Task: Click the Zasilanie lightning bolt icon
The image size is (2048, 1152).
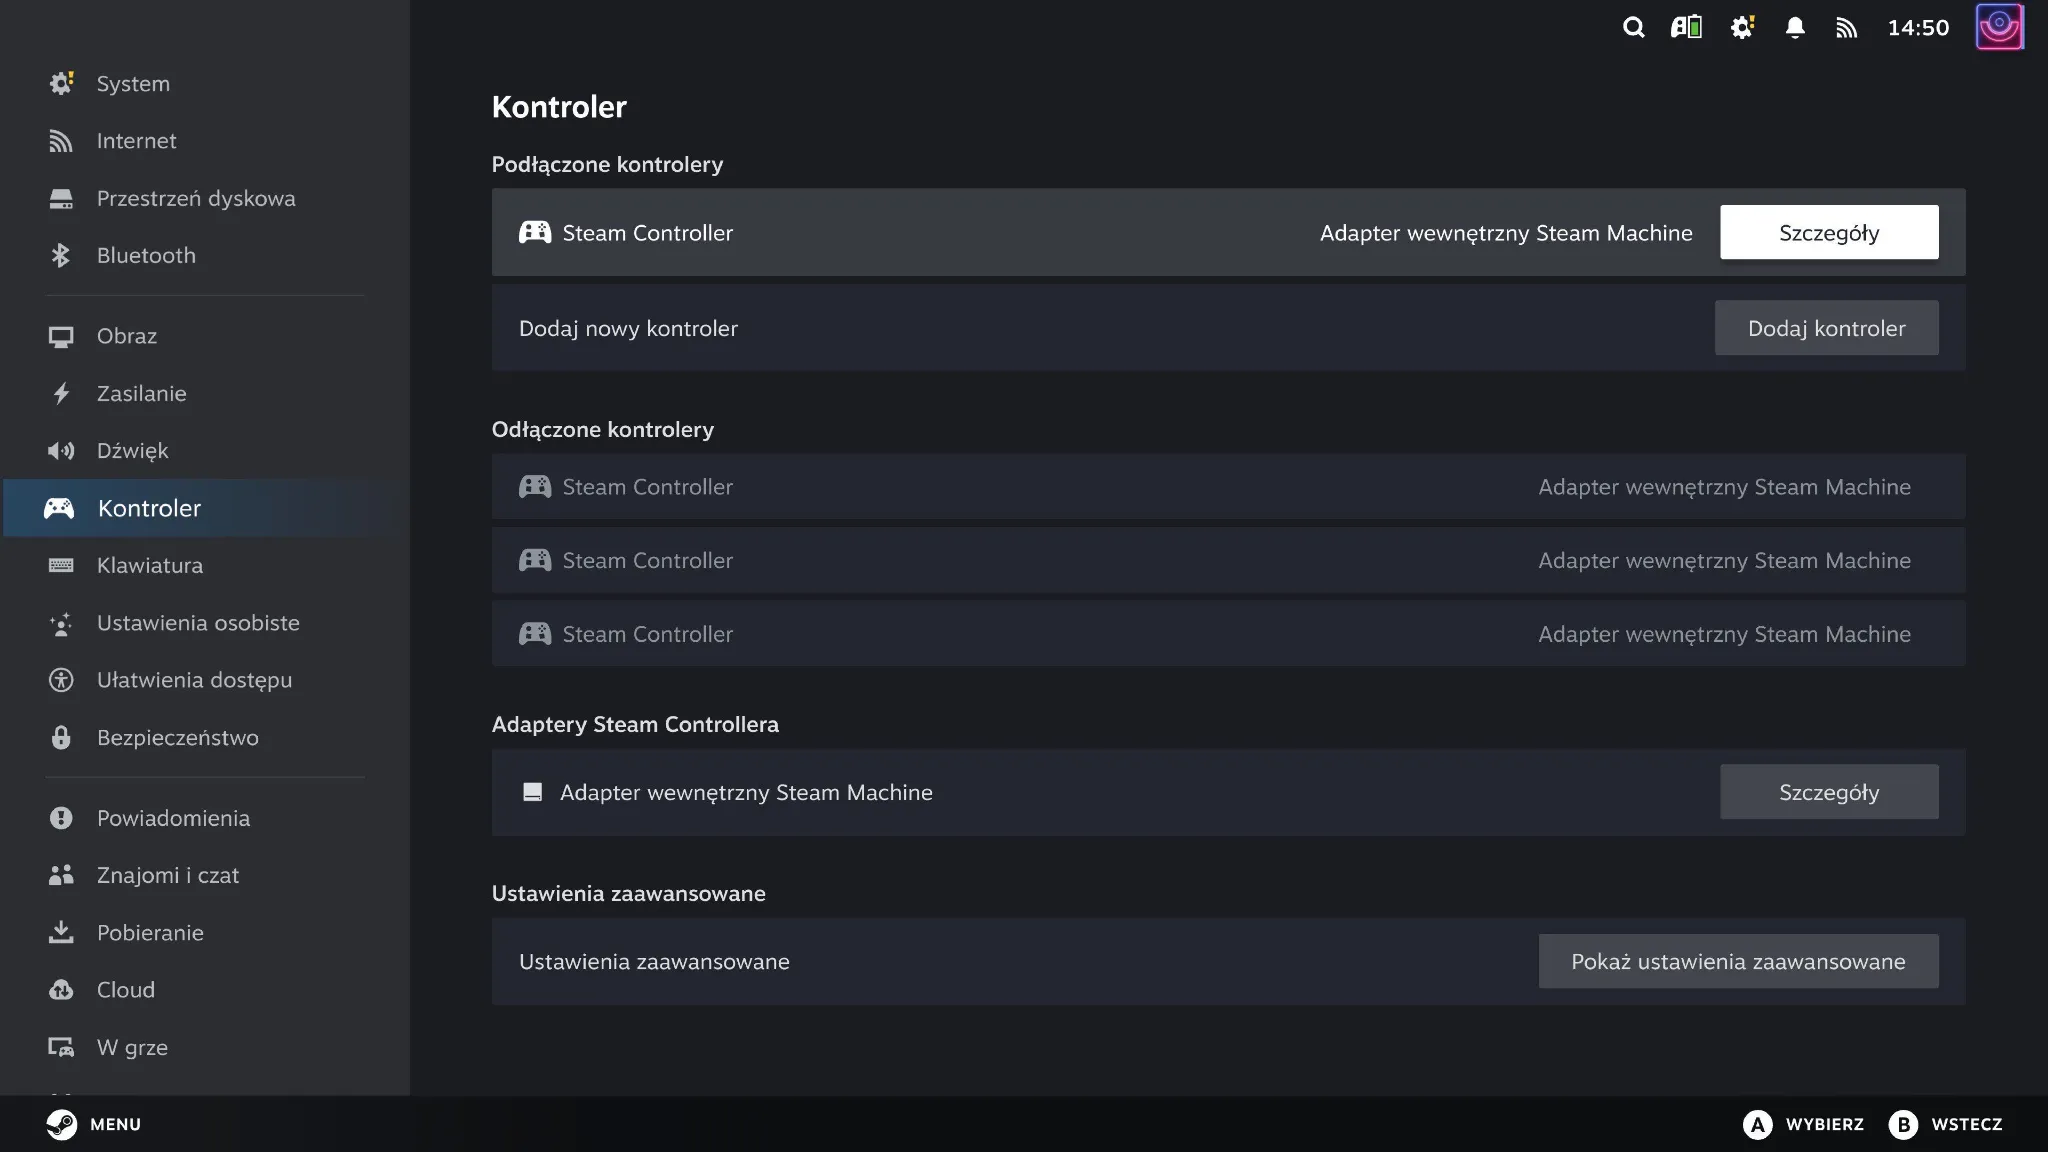Action: pos(61,394)
